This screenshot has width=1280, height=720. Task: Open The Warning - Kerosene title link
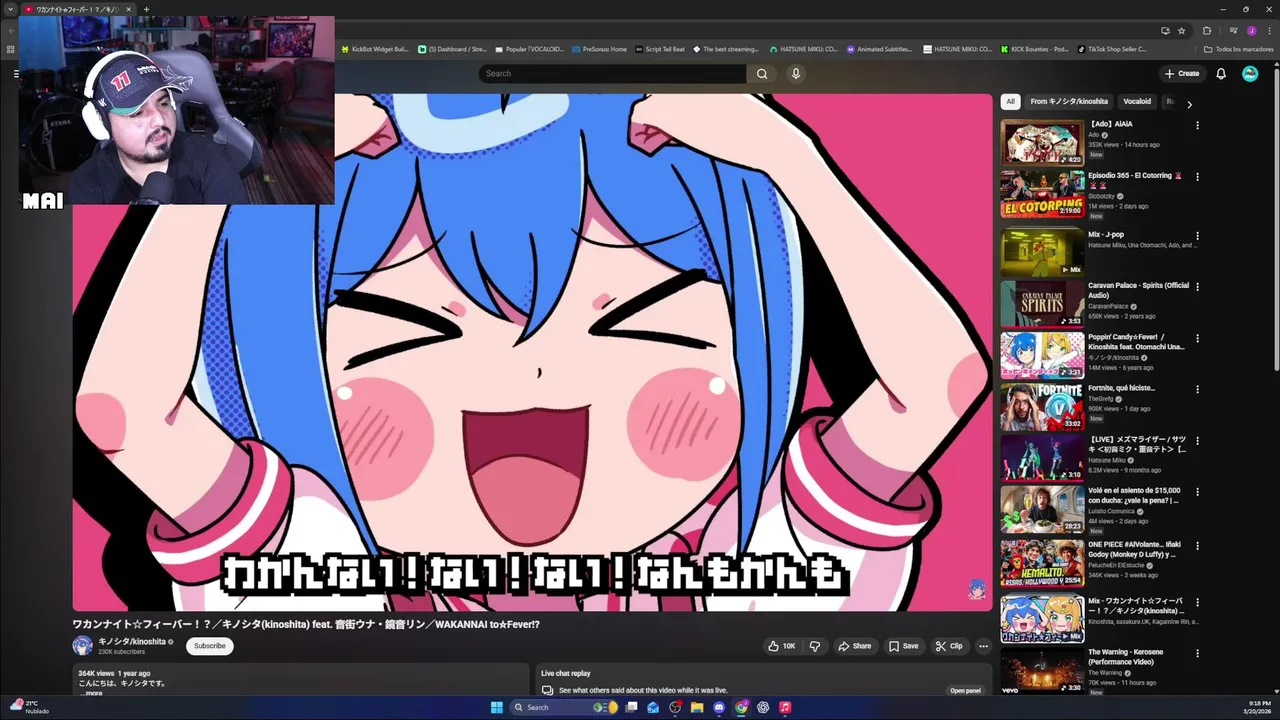[x=1126, y=657]
